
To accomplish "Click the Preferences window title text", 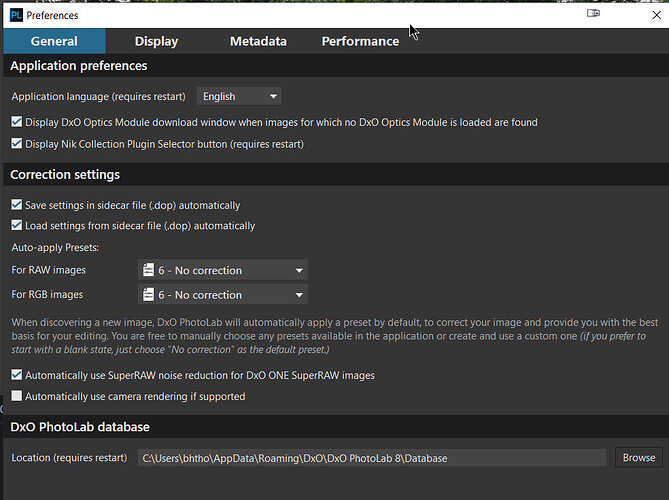I will 52,15.
